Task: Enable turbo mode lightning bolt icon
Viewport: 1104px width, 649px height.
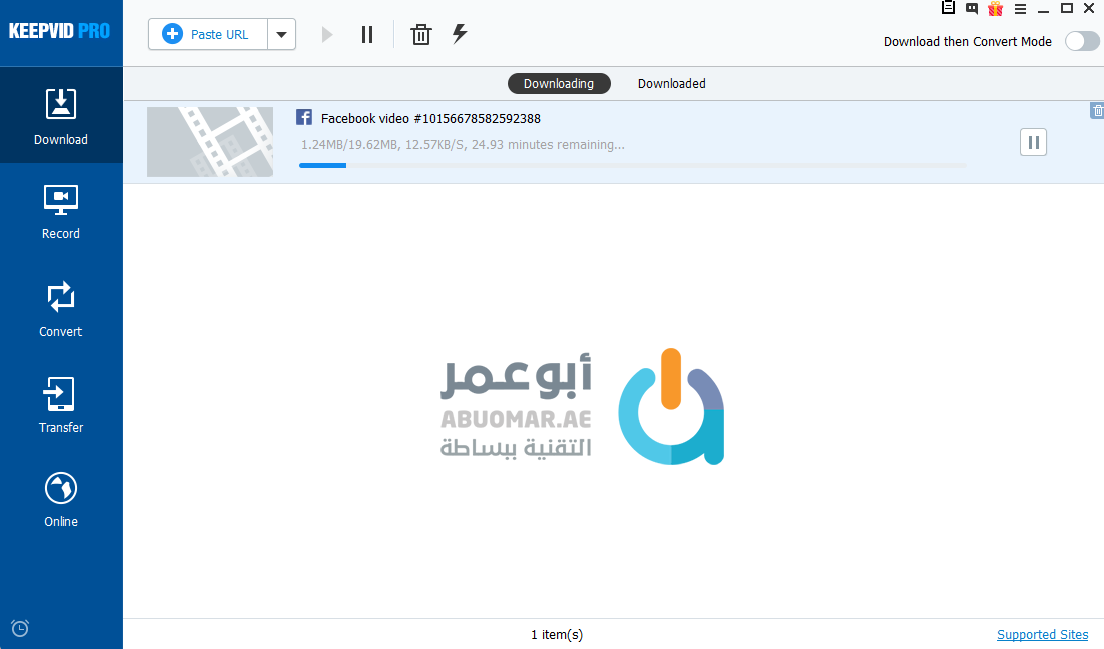Action: tap(460, 34)
